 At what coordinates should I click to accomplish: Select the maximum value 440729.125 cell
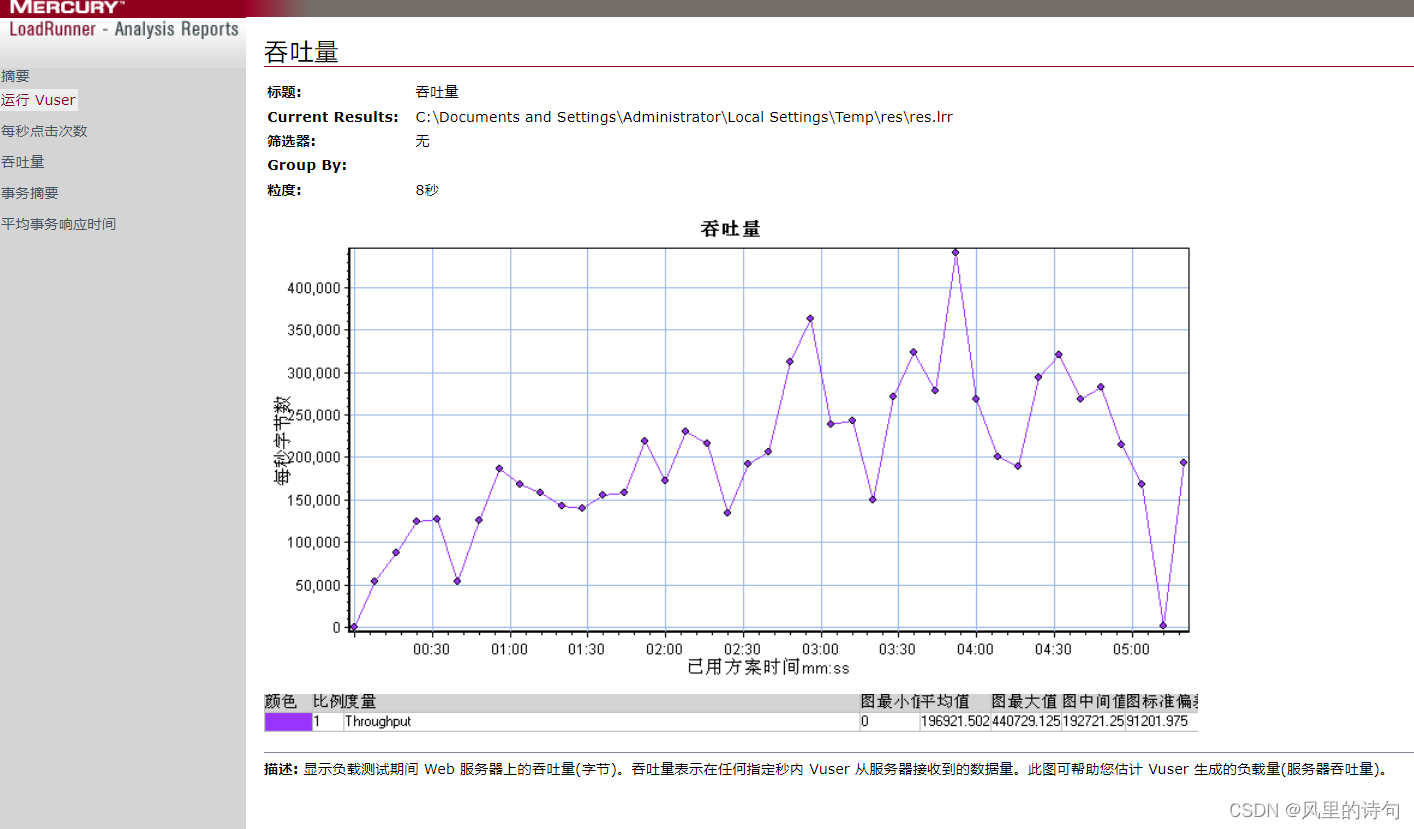coord(1025,722)
